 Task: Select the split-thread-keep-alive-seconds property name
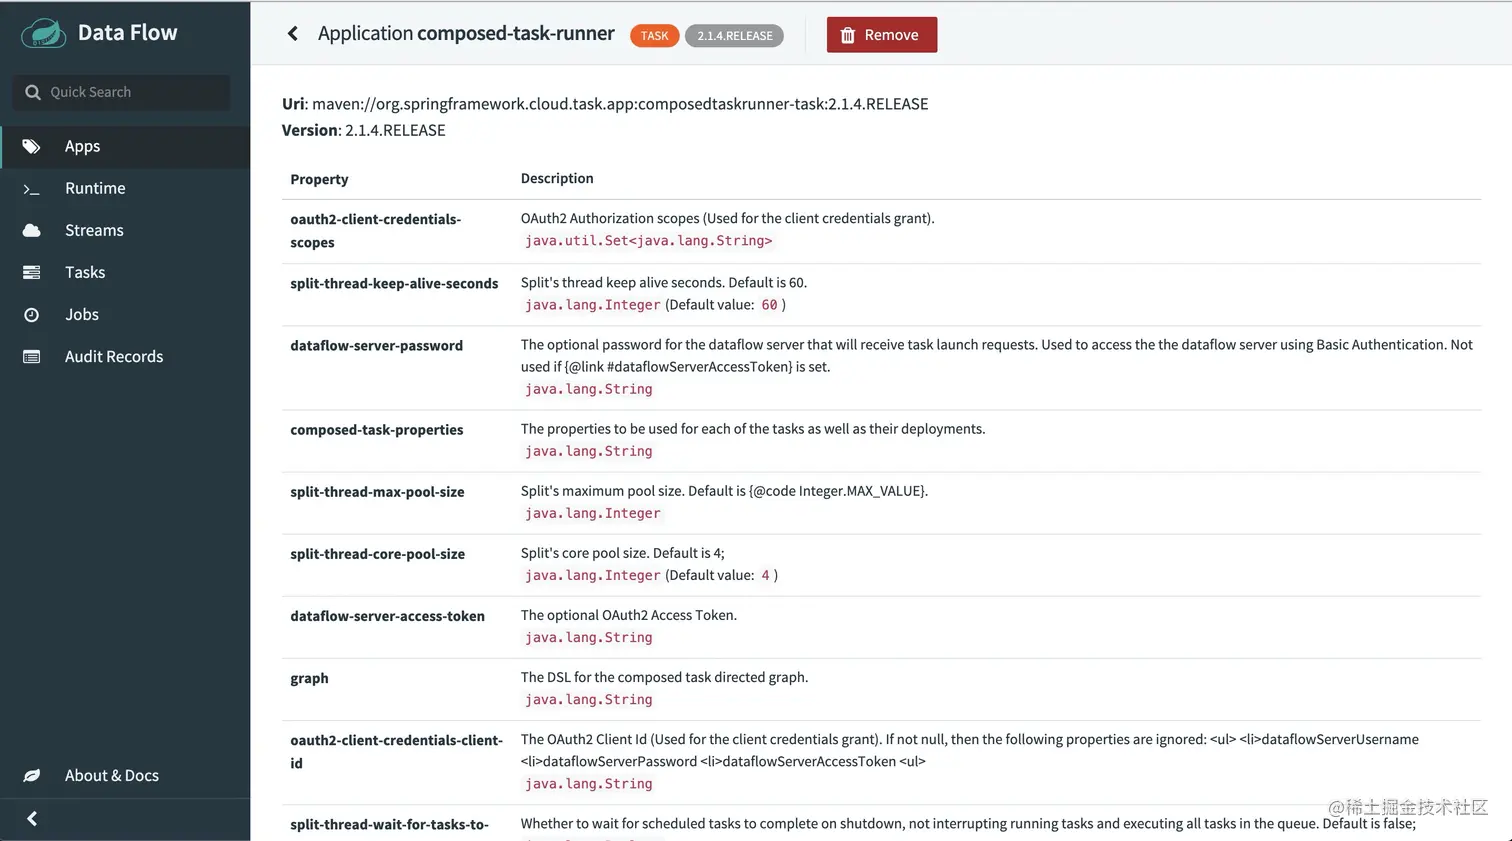(394, 283)
